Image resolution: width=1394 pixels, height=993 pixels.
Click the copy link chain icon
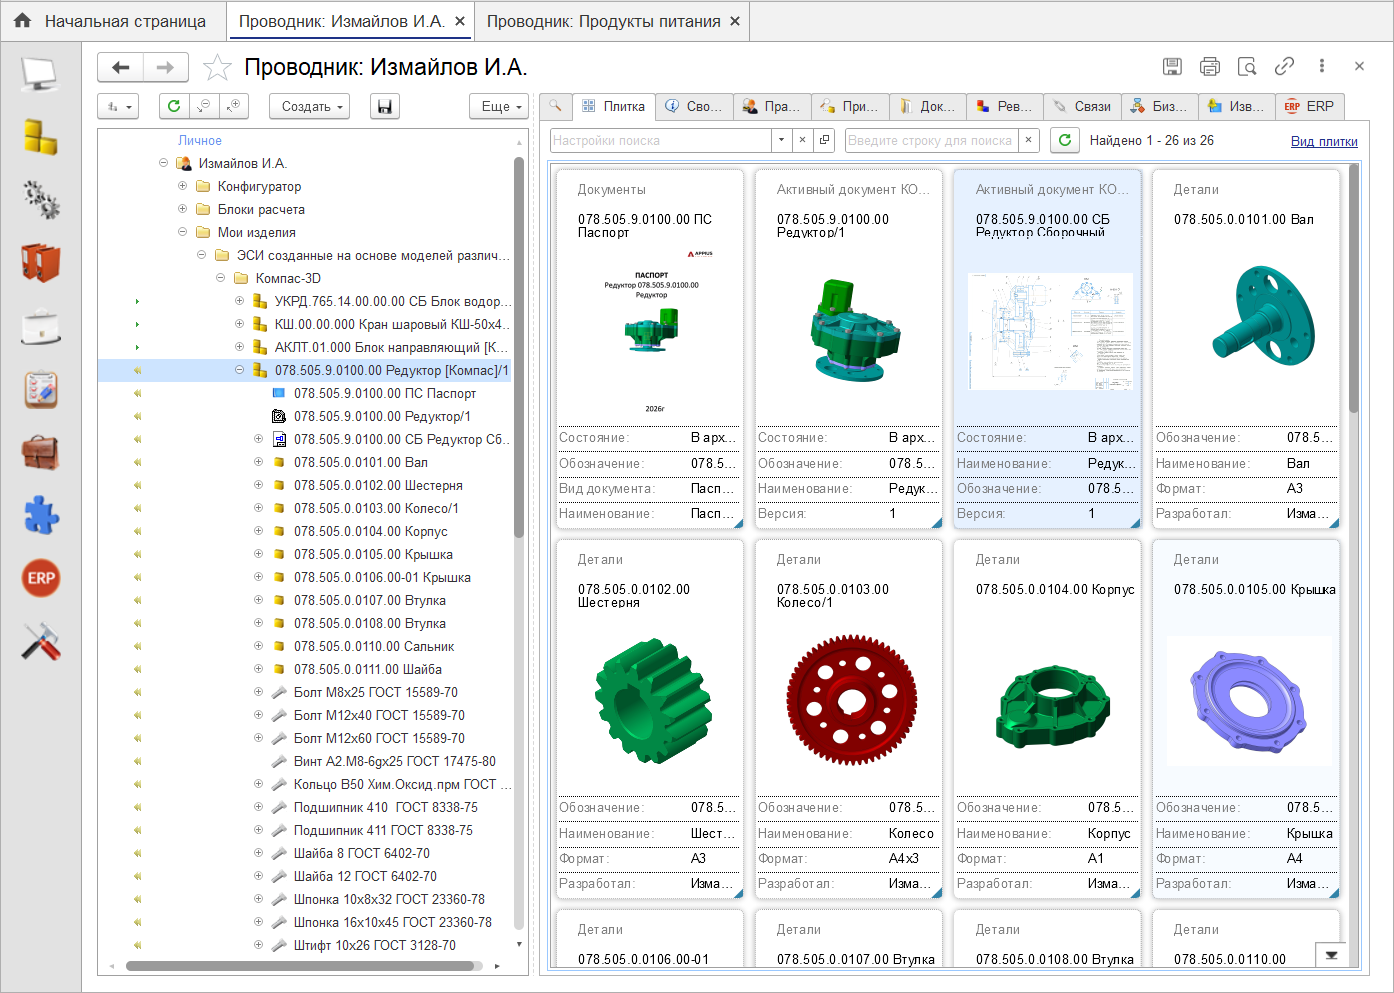pos(1284,66)
